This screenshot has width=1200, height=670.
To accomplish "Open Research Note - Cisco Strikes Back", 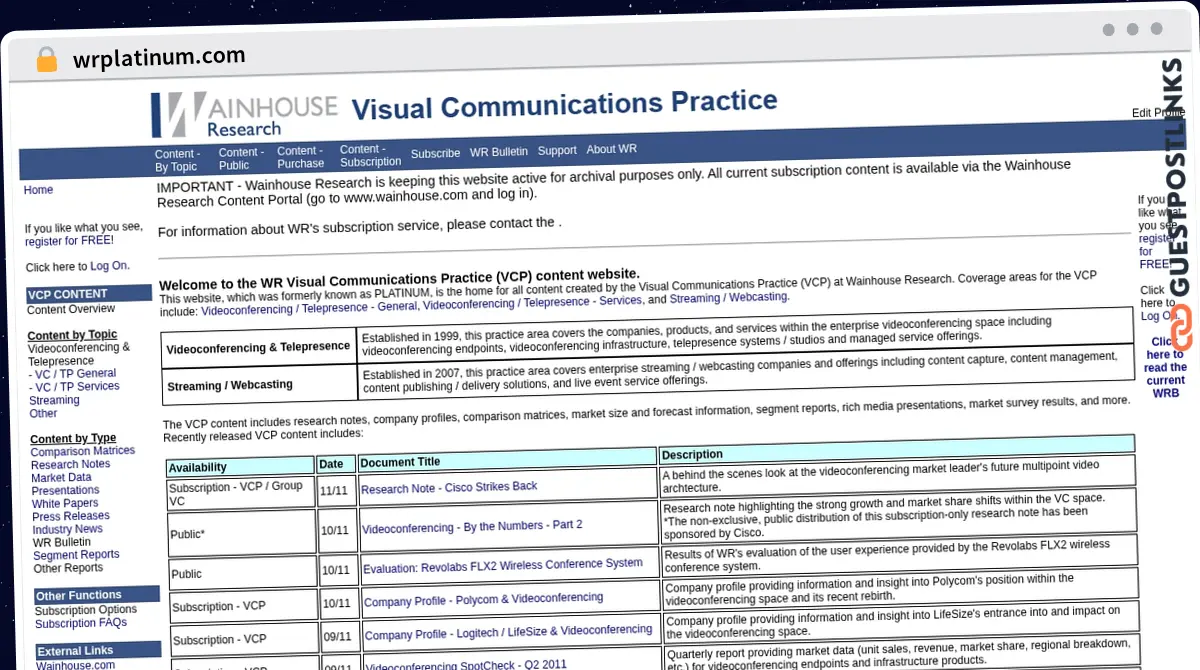I will click(x=449, y=487).
